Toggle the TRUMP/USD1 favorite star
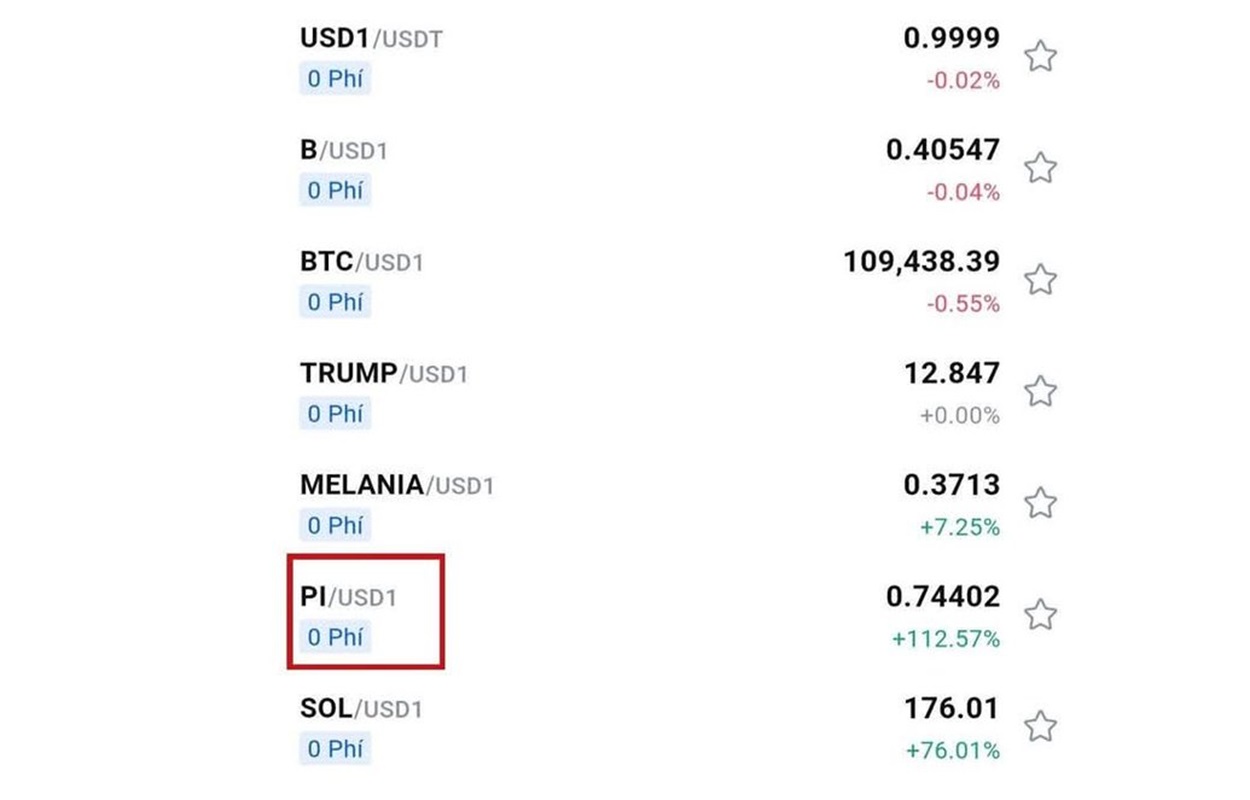Screen dimensions: 1250x800 click(1041, 391)
